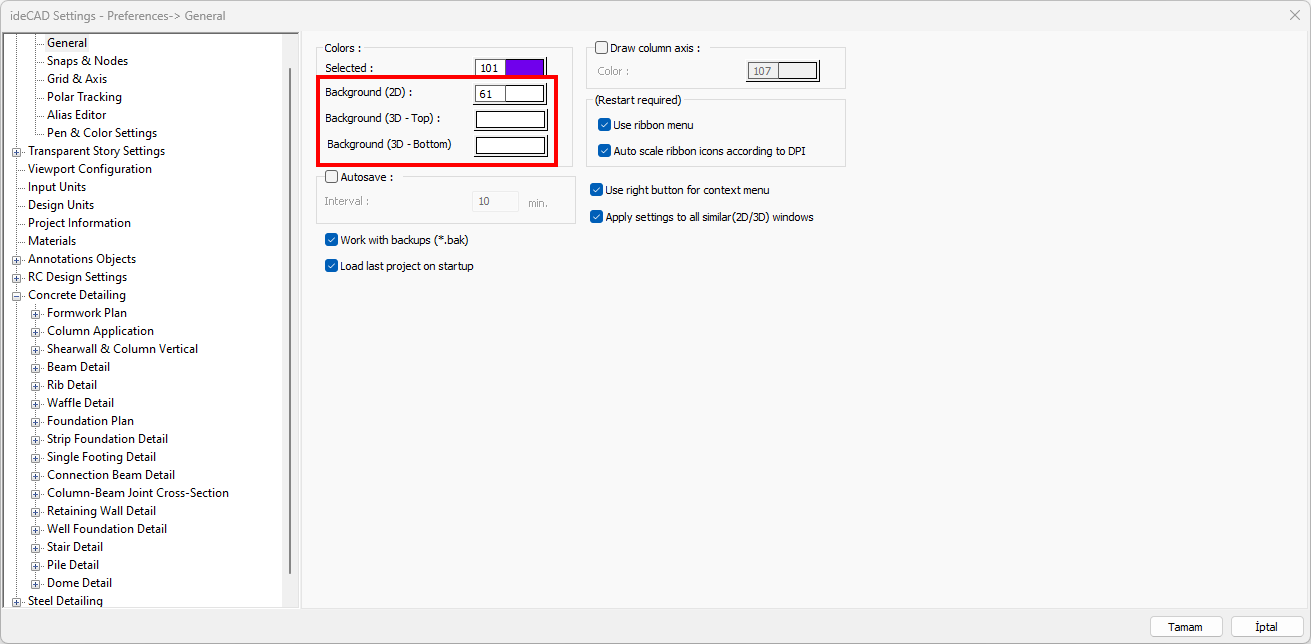This screenshot has width=1311, height=644.
Task: Select General in settings tree
Action: 67,43
